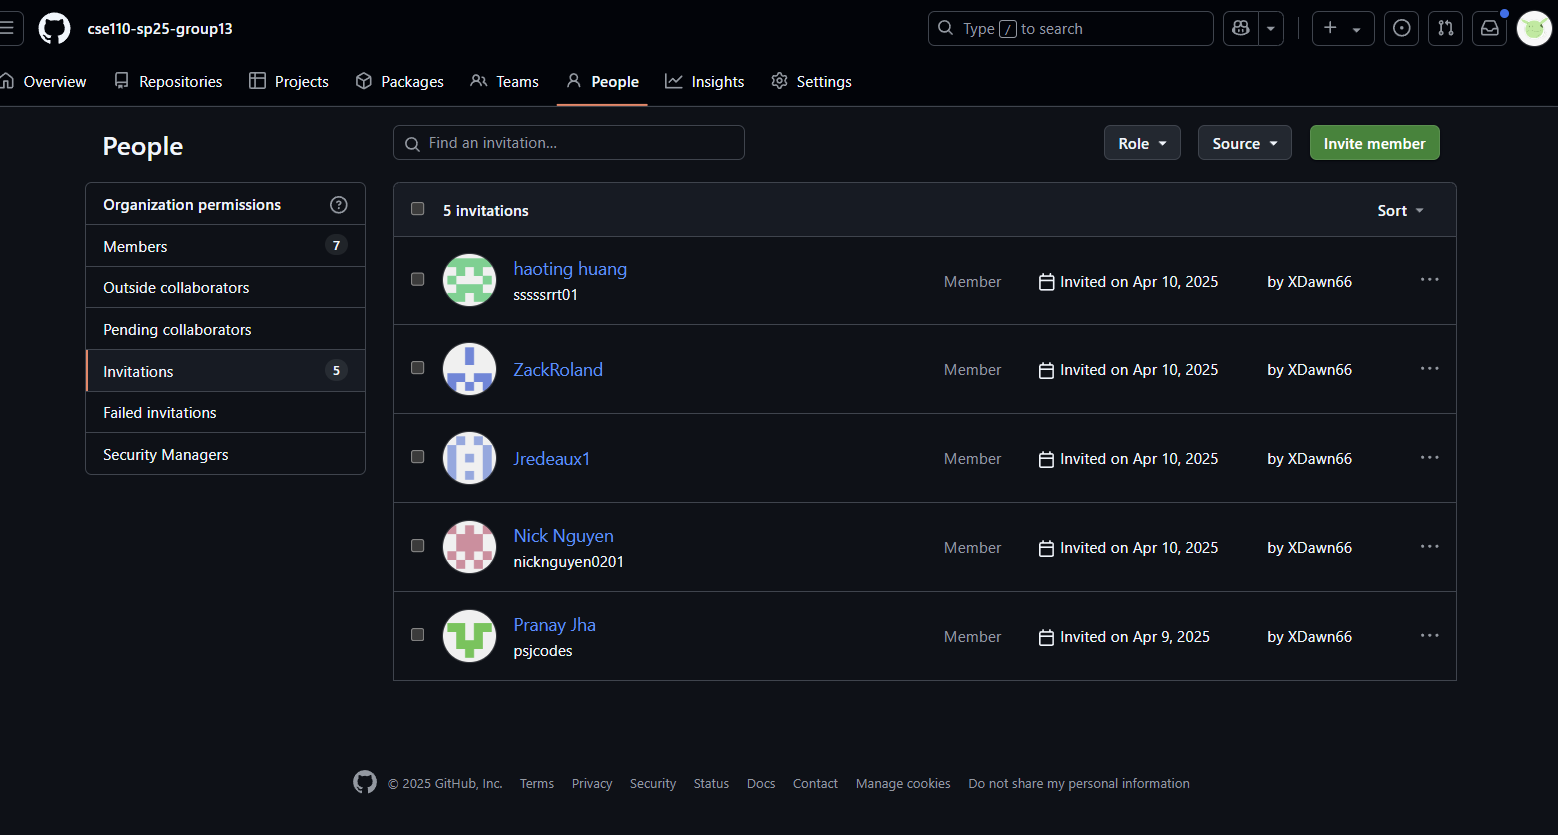Click the Invite member button
This screenshot has height=835, width=1558.
tap(1375, 143)
